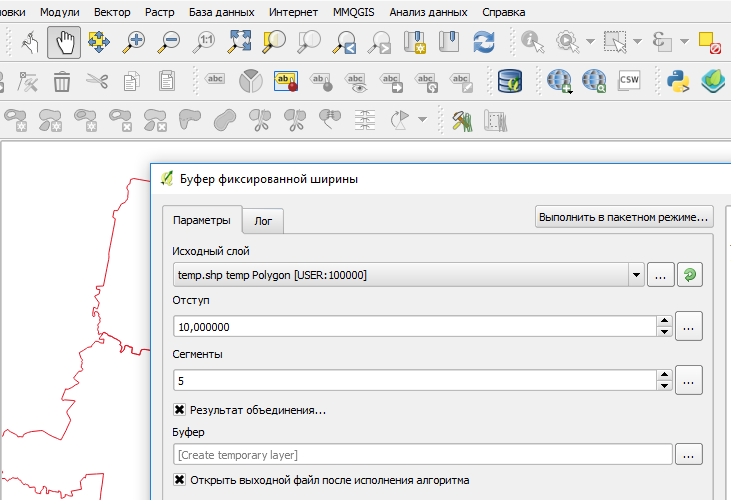
Task: Click the iterate features icon beside layer selector
Action: (x=689, y=275)
